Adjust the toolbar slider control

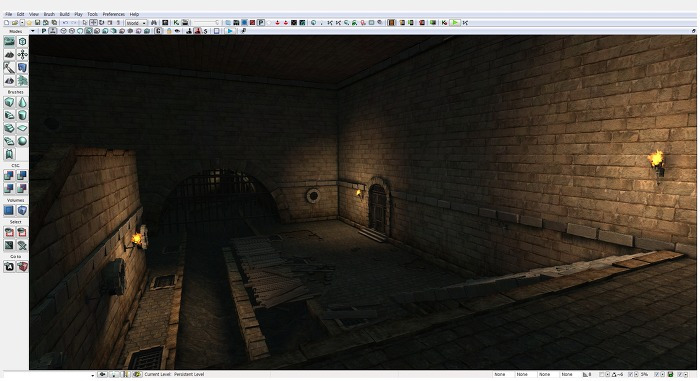pos(207,22)
